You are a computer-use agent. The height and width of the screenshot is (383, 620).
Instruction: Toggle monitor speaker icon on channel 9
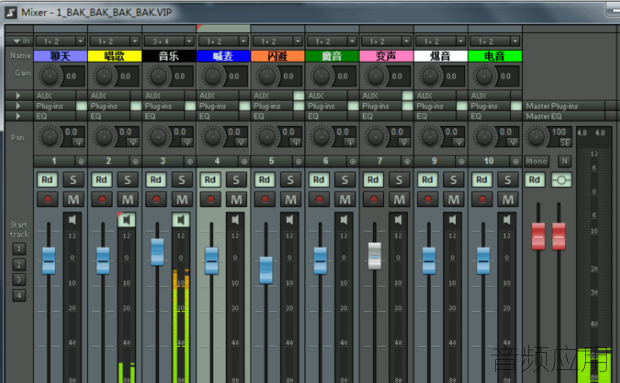coord(452,220)
